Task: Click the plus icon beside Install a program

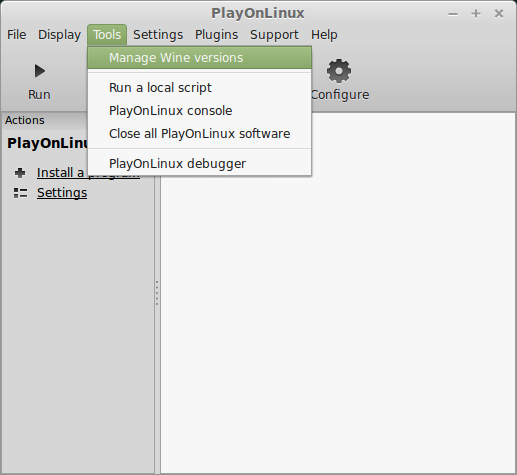Action: (x=20, y=173)
